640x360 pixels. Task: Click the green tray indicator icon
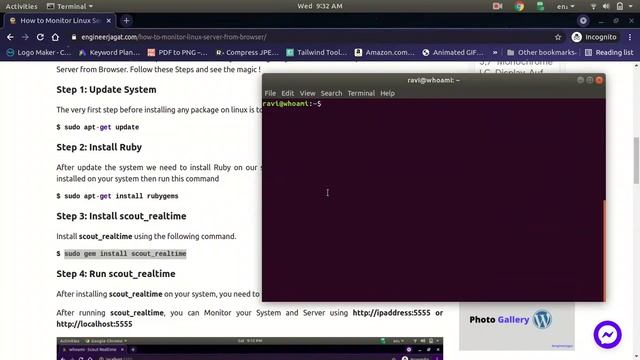pyautogui.click(x=540, y=6)
